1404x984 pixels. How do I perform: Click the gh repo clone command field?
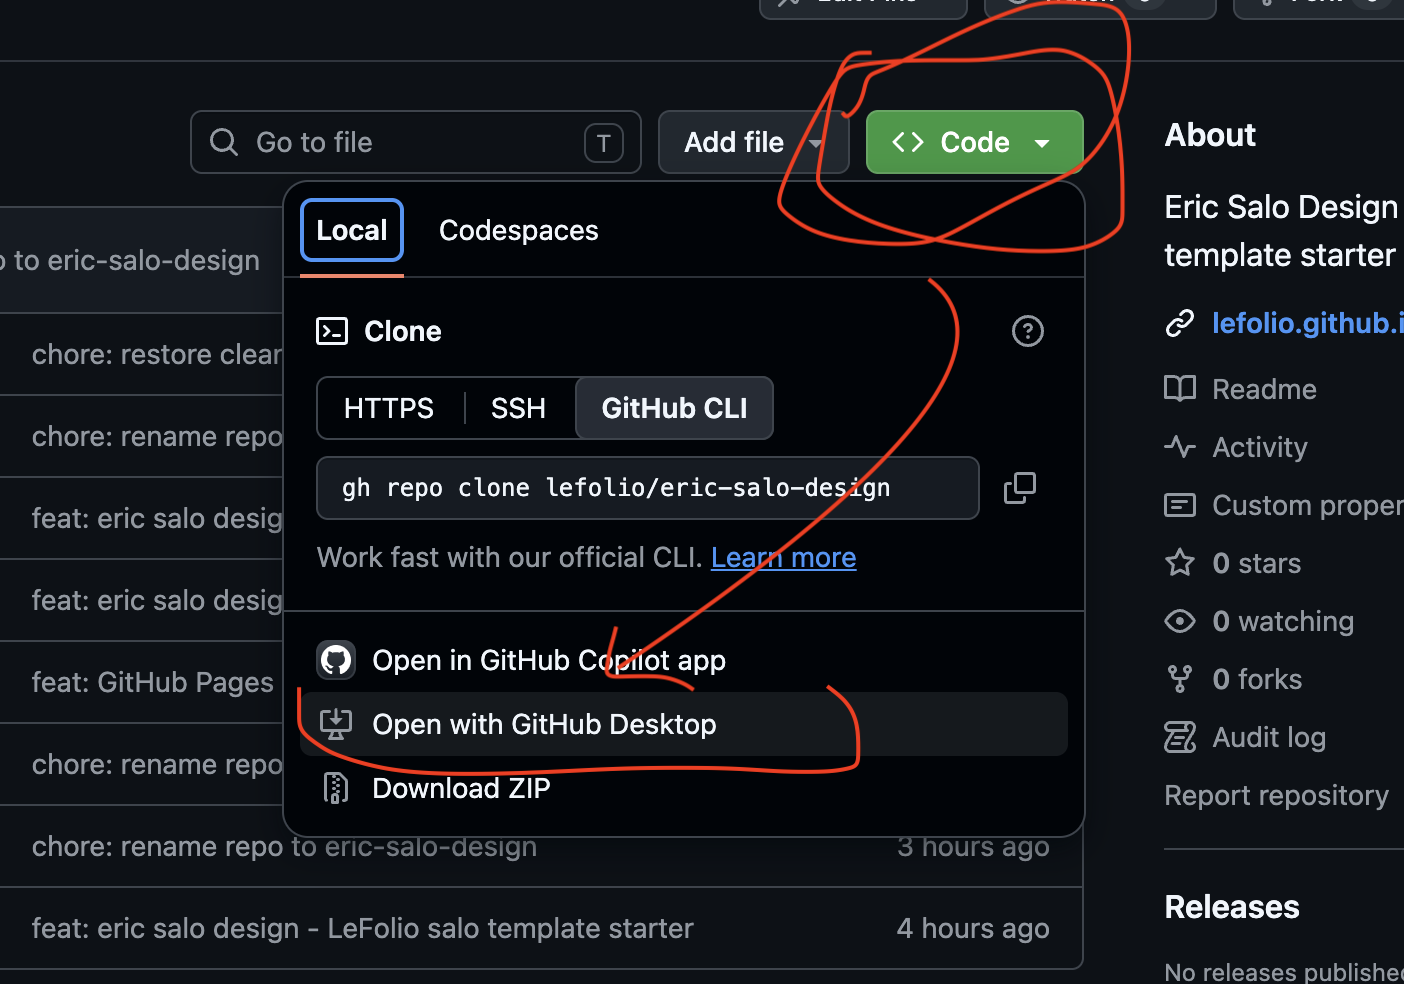648,488
